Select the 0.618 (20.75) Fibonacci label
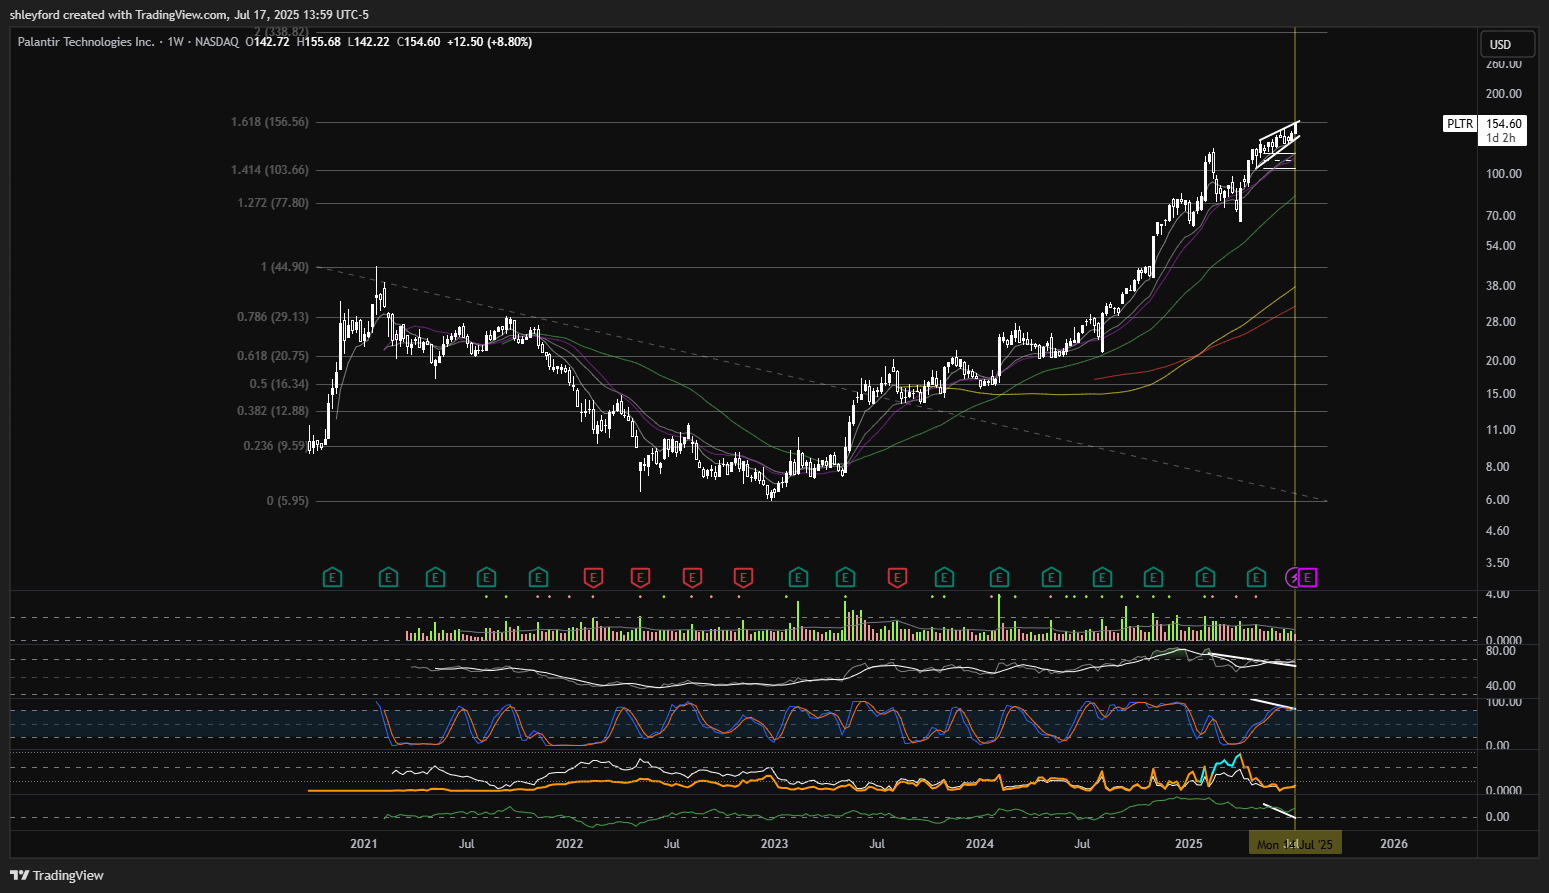 [273, 356]
